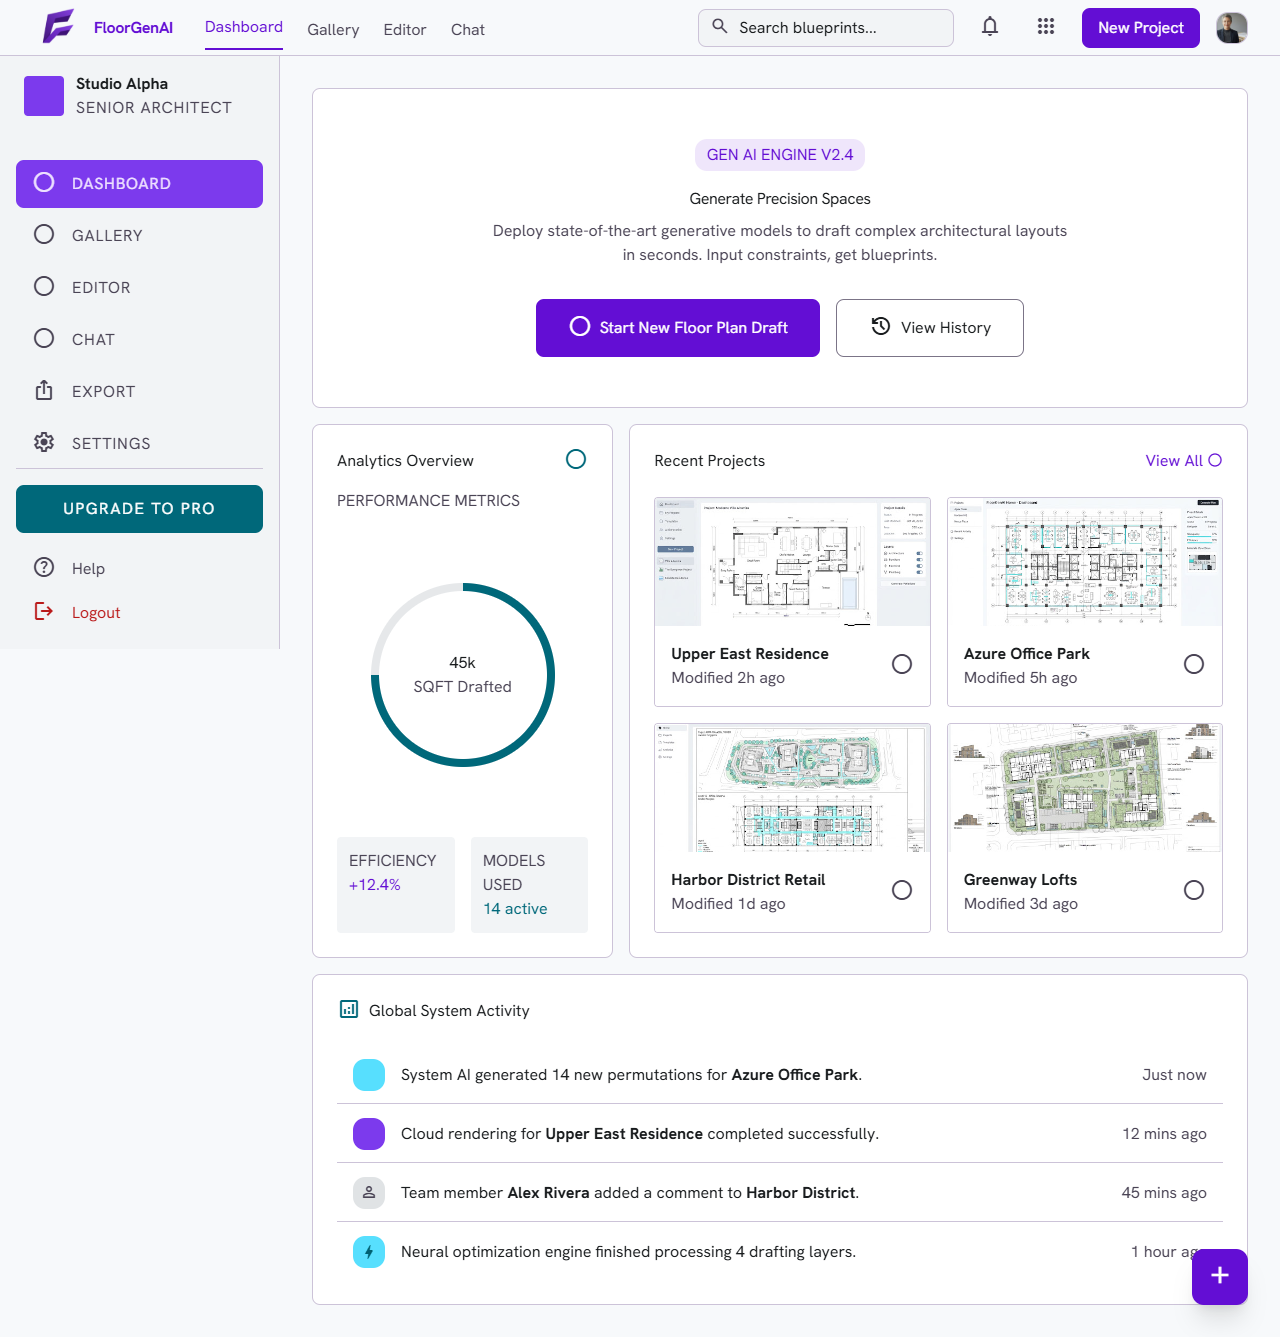Open the Upper East Residence thumbnail
1280x1337 pixels.
pyautogui.click(x=792, y=562)
